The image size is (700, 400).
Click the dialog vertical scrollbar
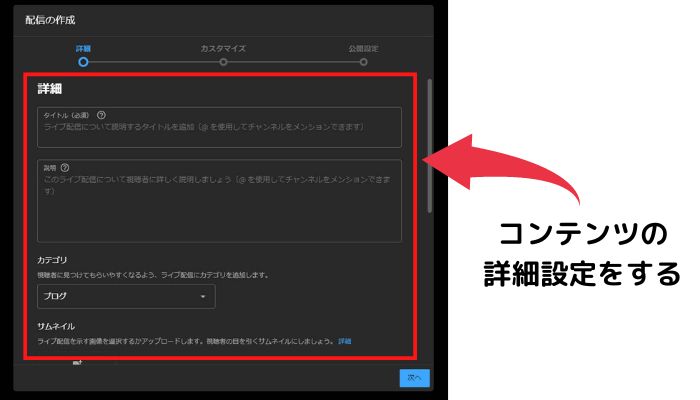point(429,146)
